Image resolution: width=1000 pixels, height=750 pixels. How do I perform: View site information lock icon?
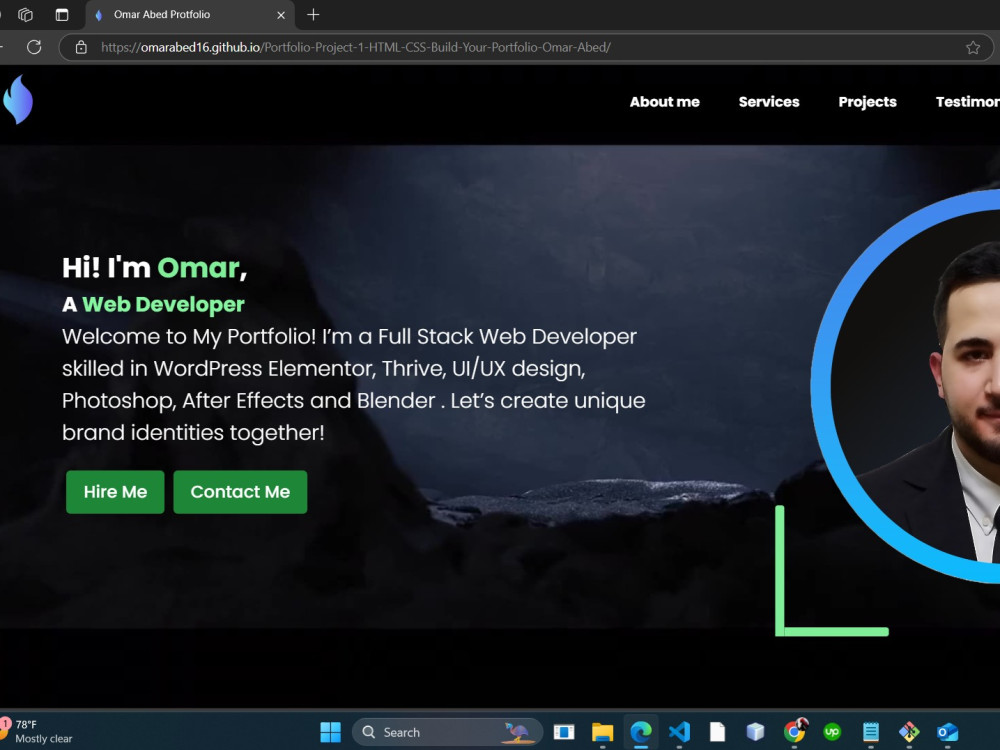pos(81,47)
